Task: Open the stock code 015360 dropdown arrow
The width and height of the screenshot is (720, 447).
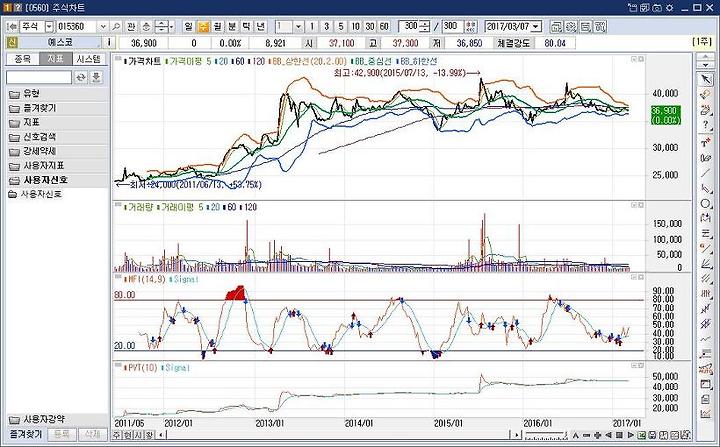Action: (x=103, y=26)
